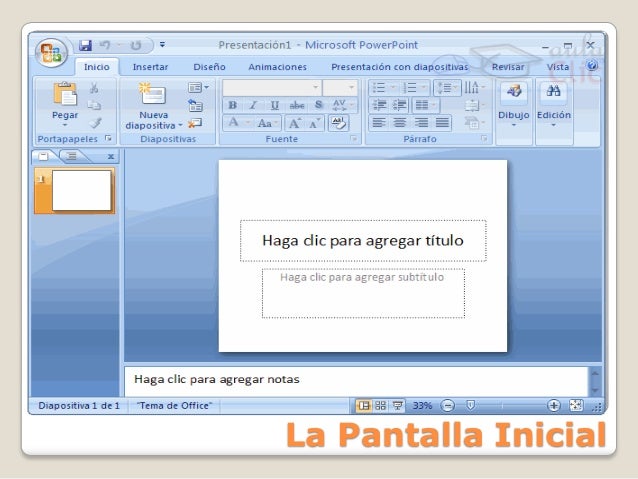Click the Format Painter brush icon
Viewport: 638px width, 479px height.
click(x=95, y=122)
